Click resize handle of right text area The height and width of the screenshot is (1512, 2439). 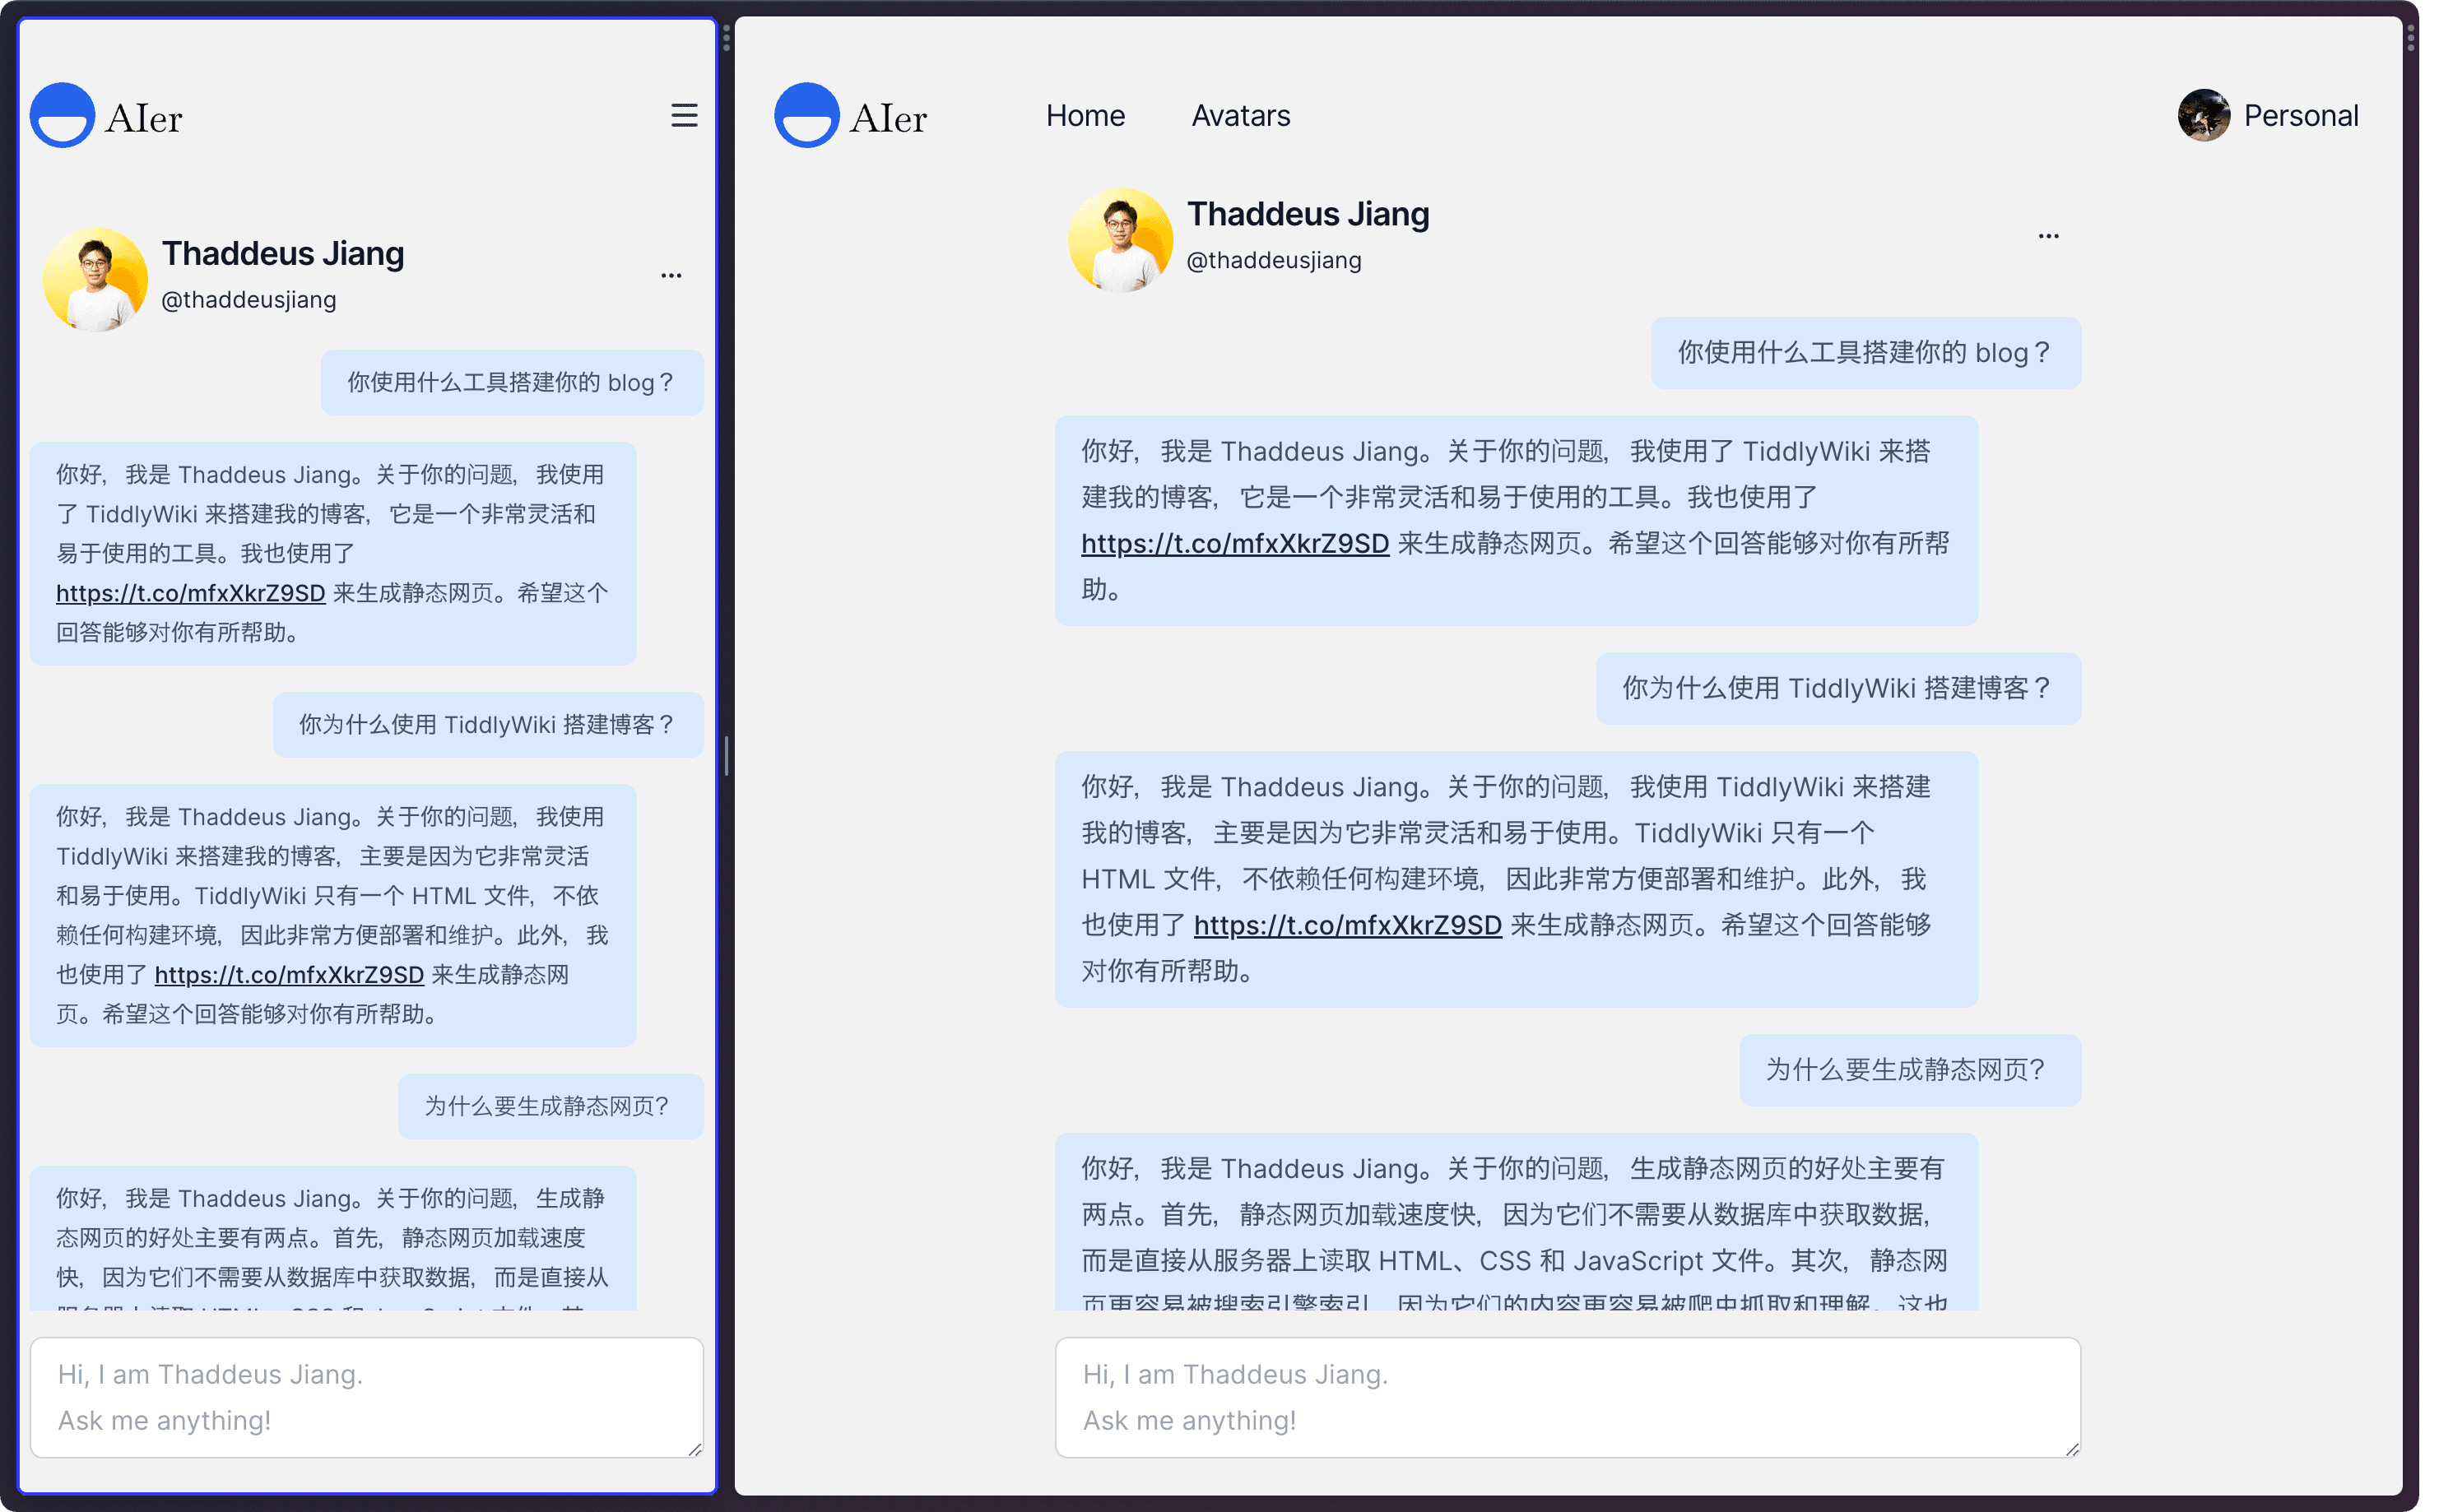[2072, 1449]
